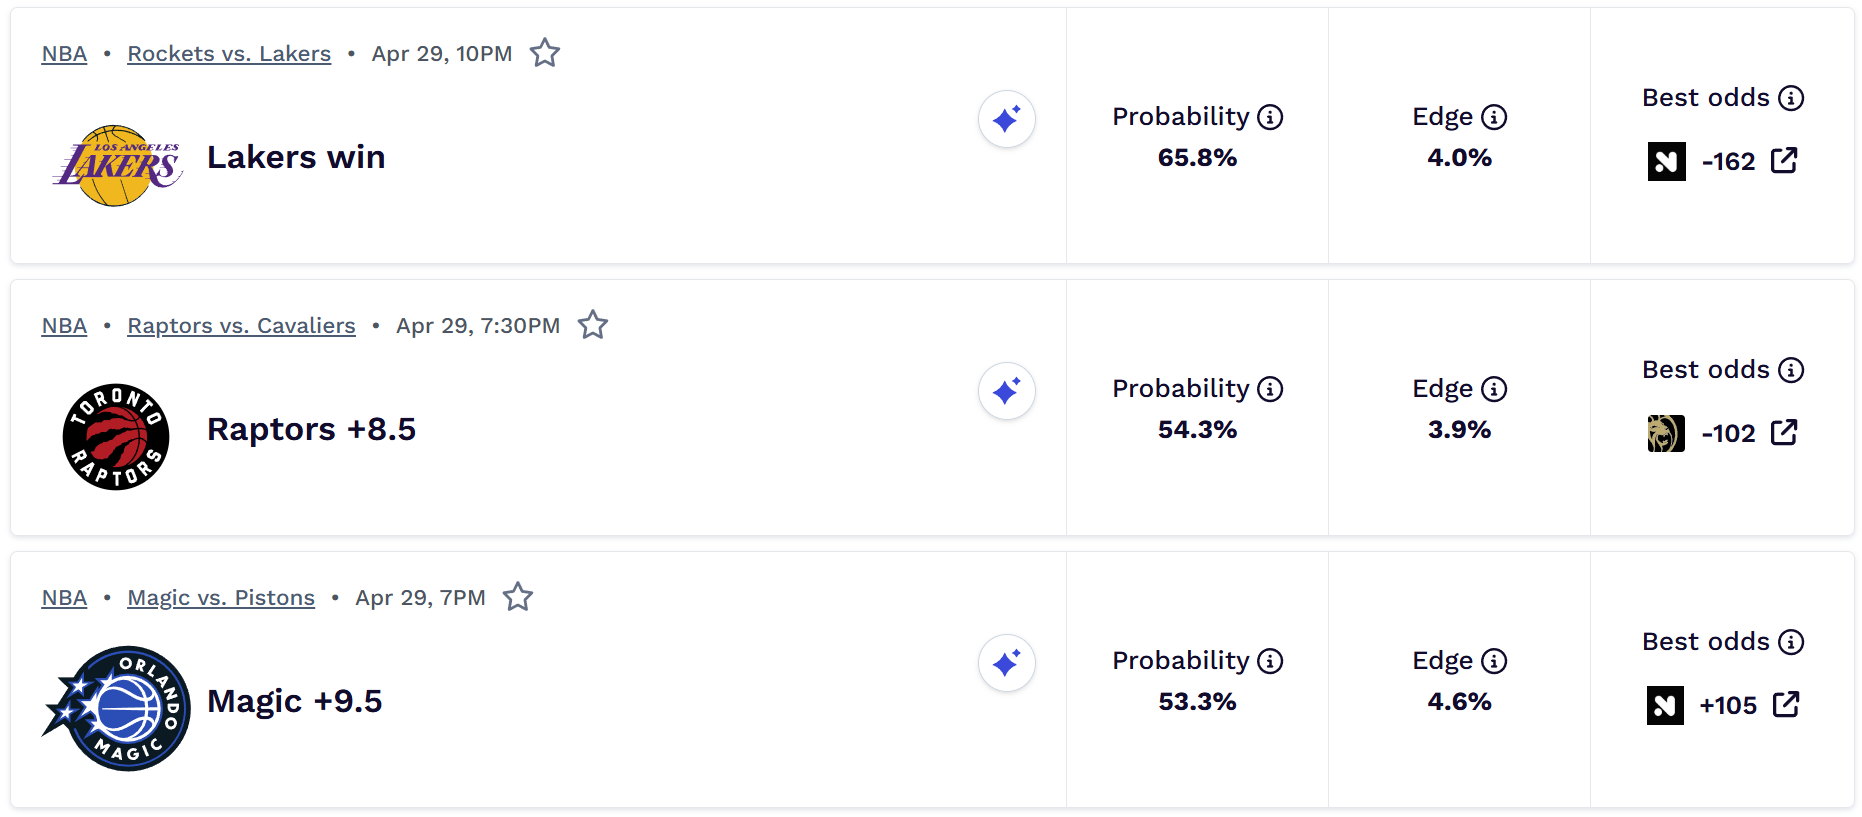The image size is (1862, 817).
Task: Star the Raptors vs. Cavaliers matchup
Action: pos(593,325)
